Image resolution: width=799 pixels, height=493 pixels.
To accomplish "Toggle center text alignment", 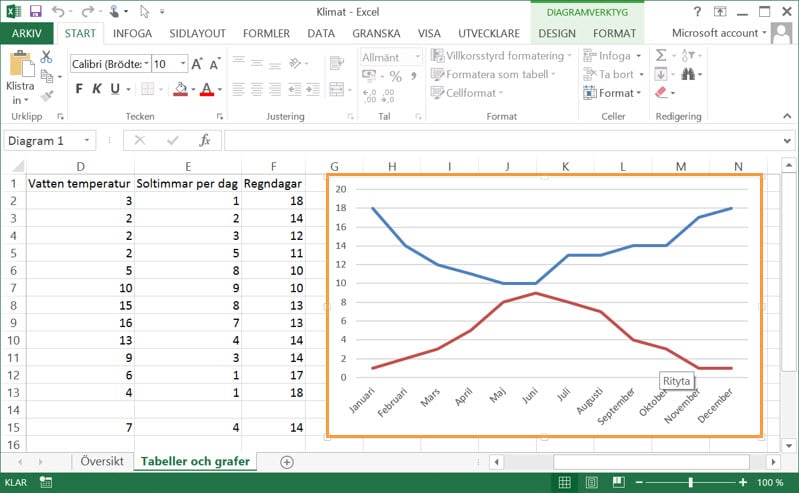I will click(x=257, y=89).
